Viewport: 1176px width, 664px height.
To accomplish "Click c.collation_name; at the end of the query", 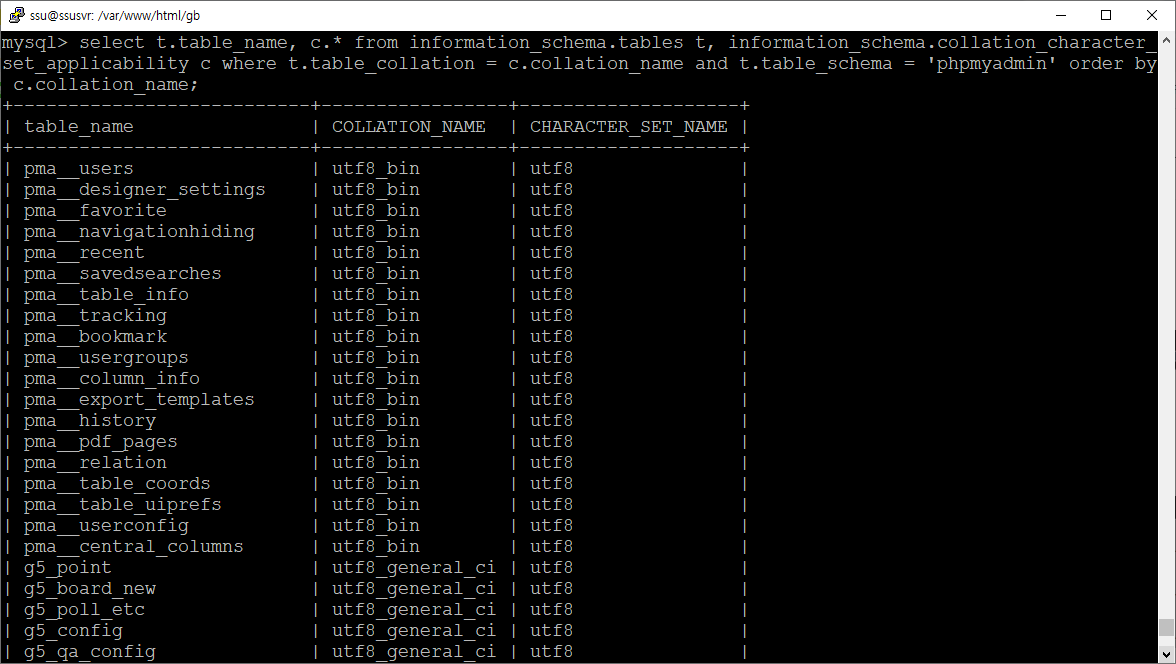I will click(x=106, y=85).
